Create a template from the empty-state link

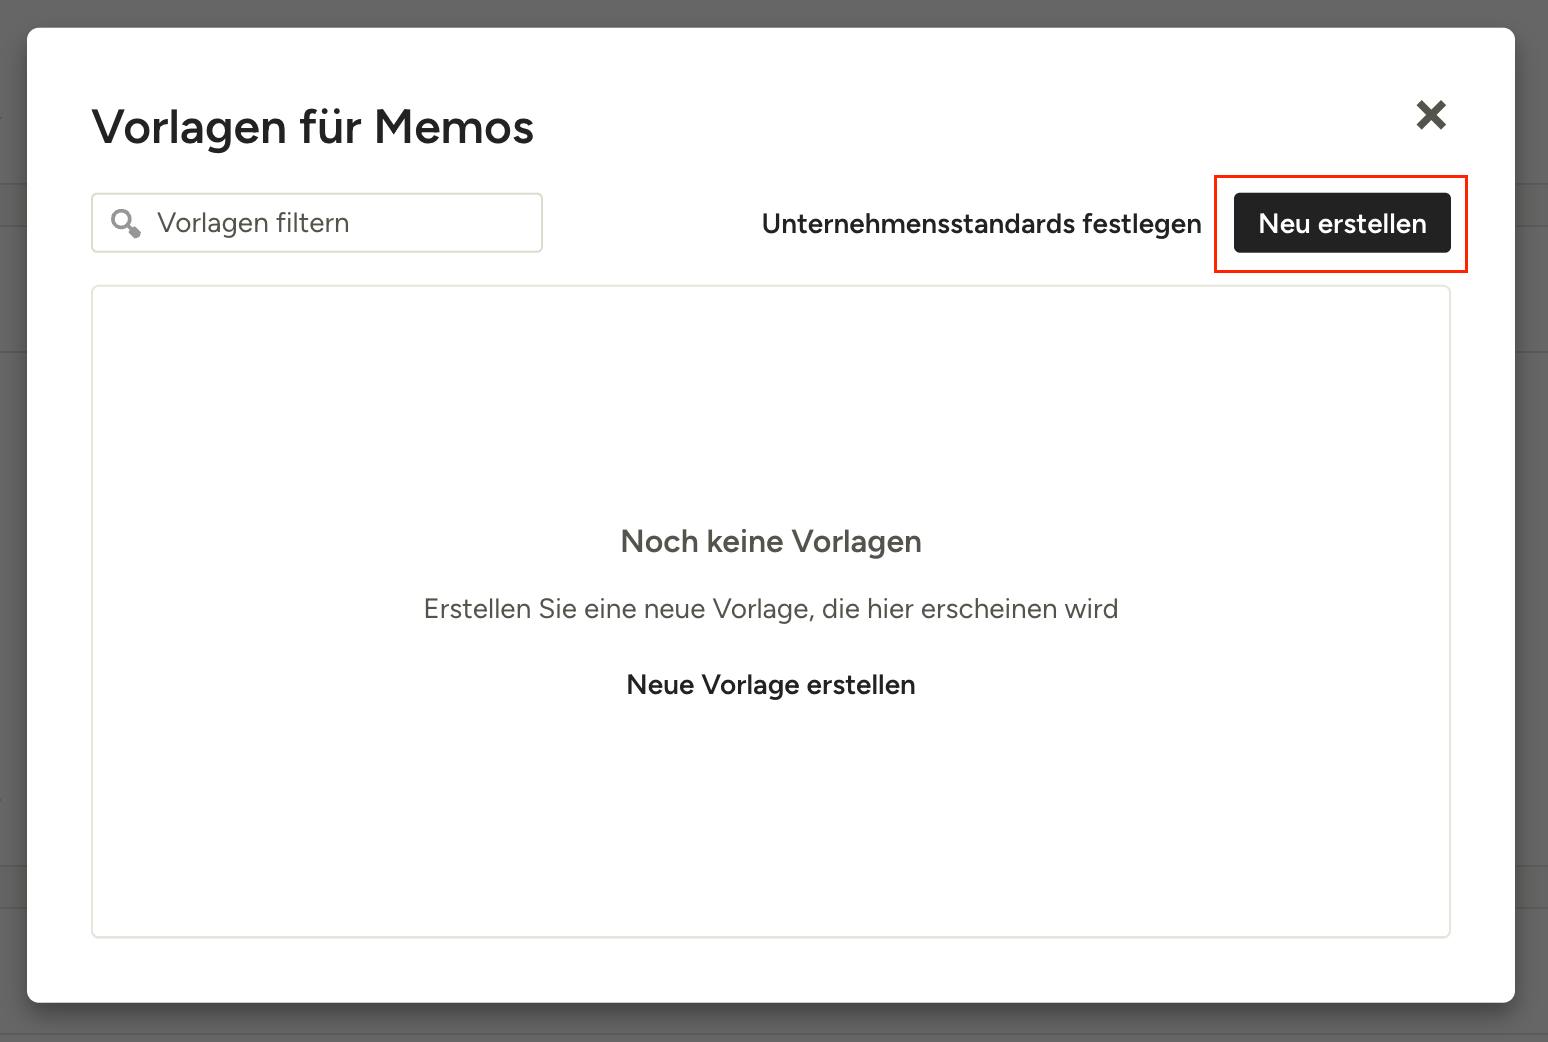771,685
